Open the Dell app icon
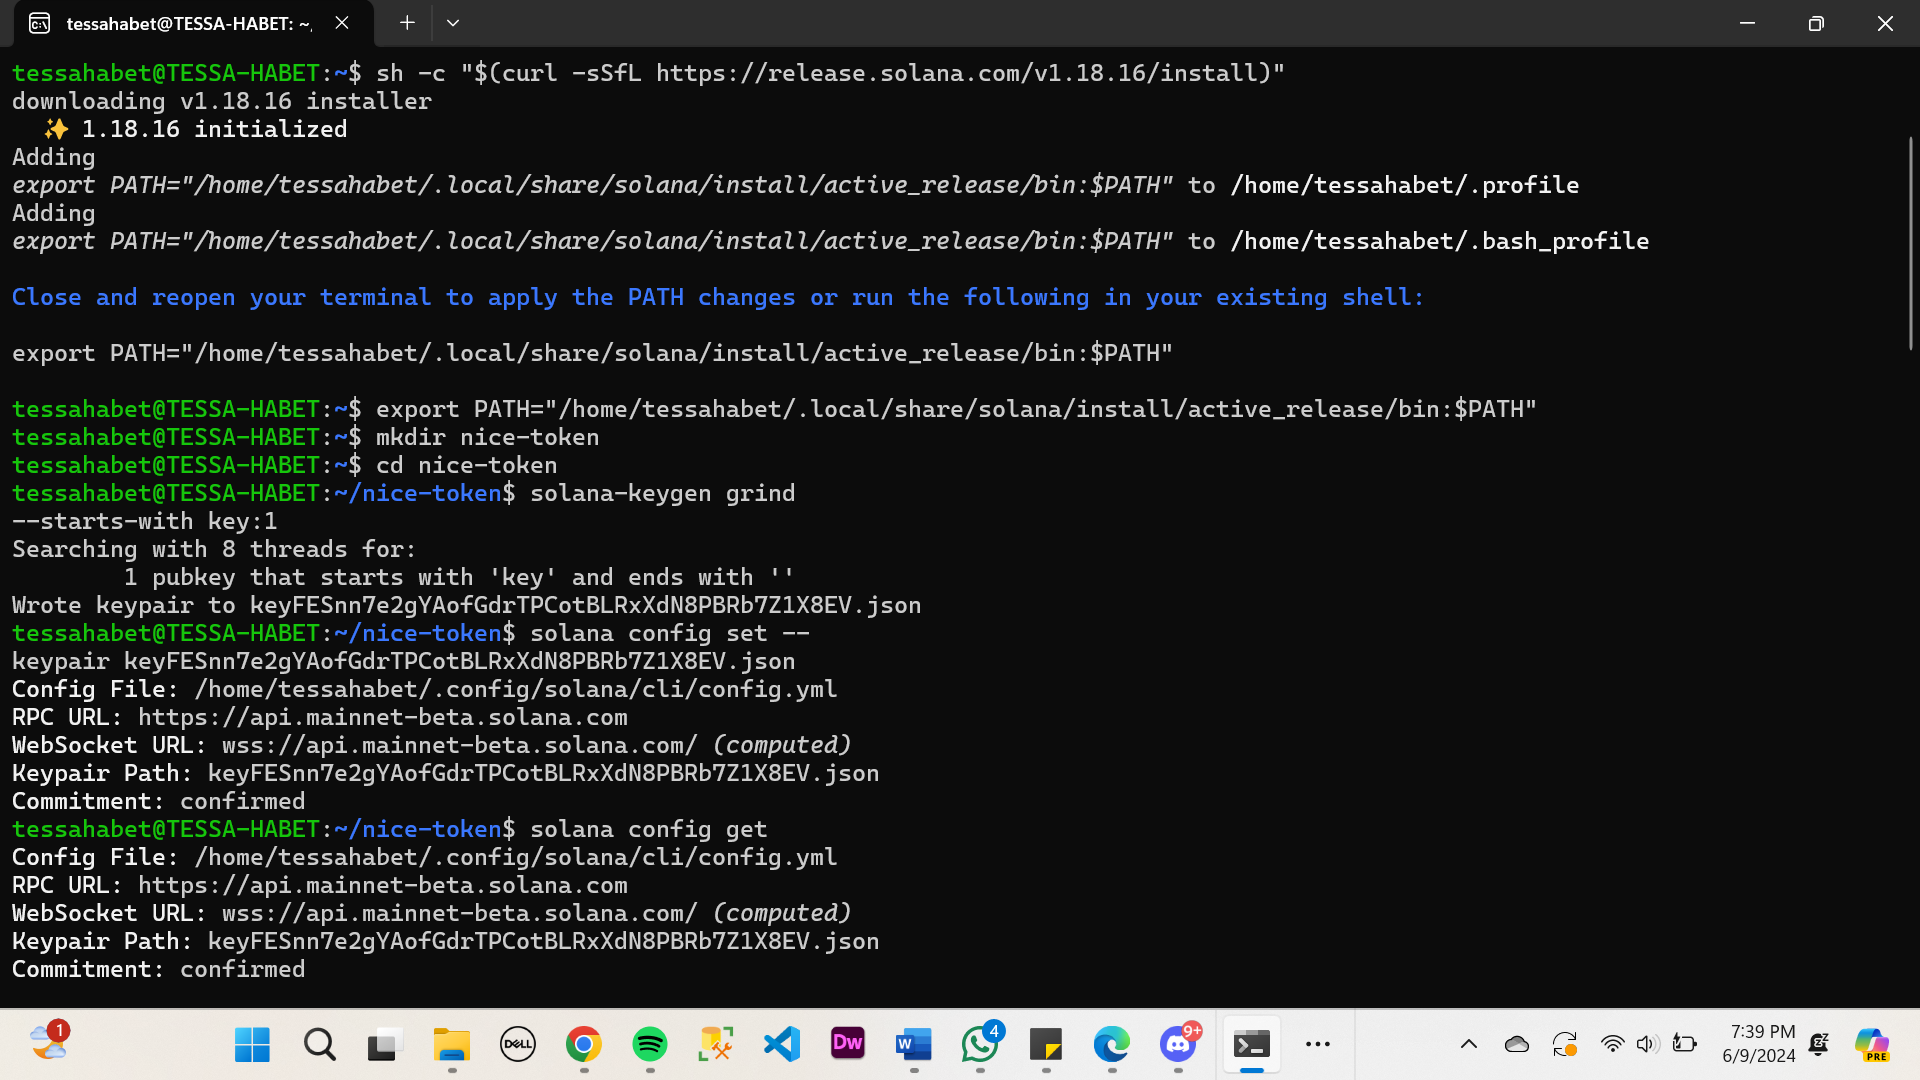 point(518,1044)
